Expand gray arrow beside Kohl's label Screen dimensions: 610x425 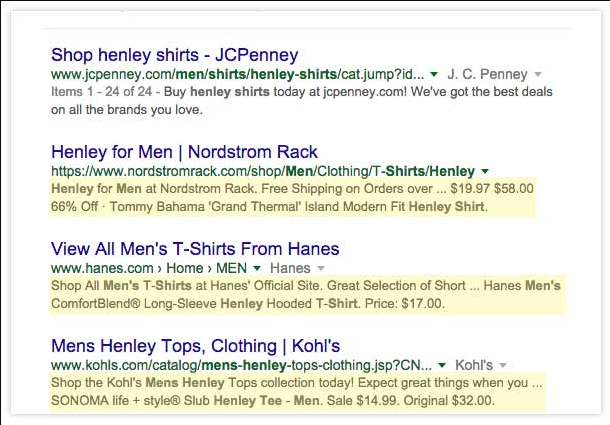pos(503,365)
